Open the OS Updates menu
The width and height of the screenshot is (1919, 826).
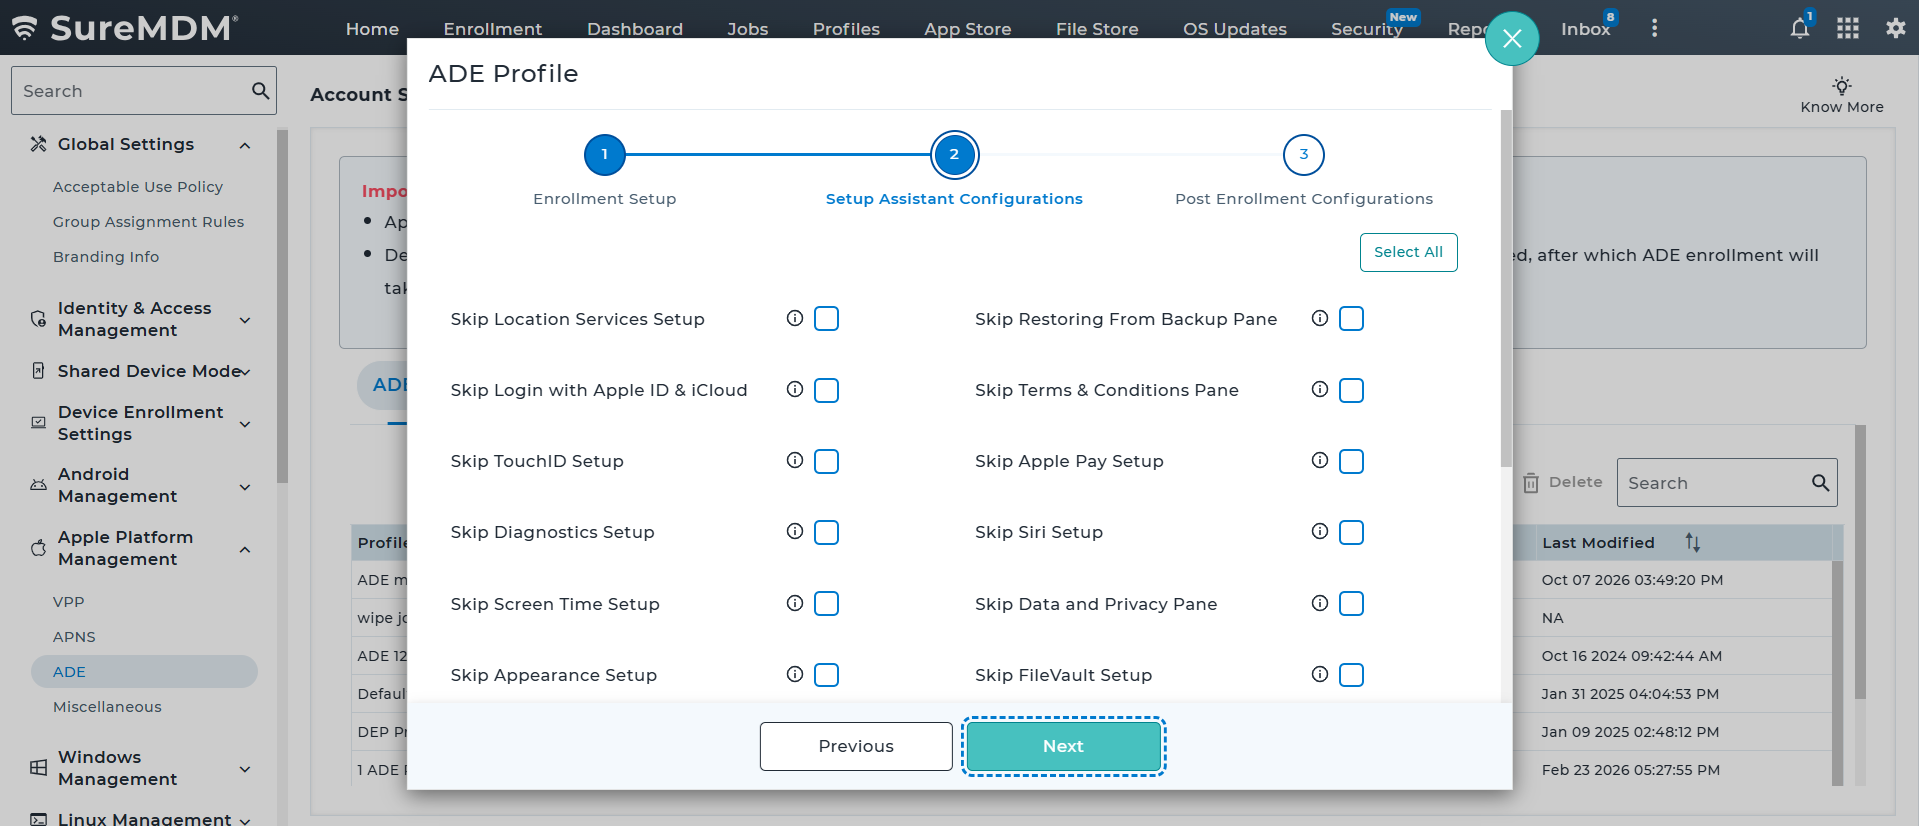(1235, 29)
